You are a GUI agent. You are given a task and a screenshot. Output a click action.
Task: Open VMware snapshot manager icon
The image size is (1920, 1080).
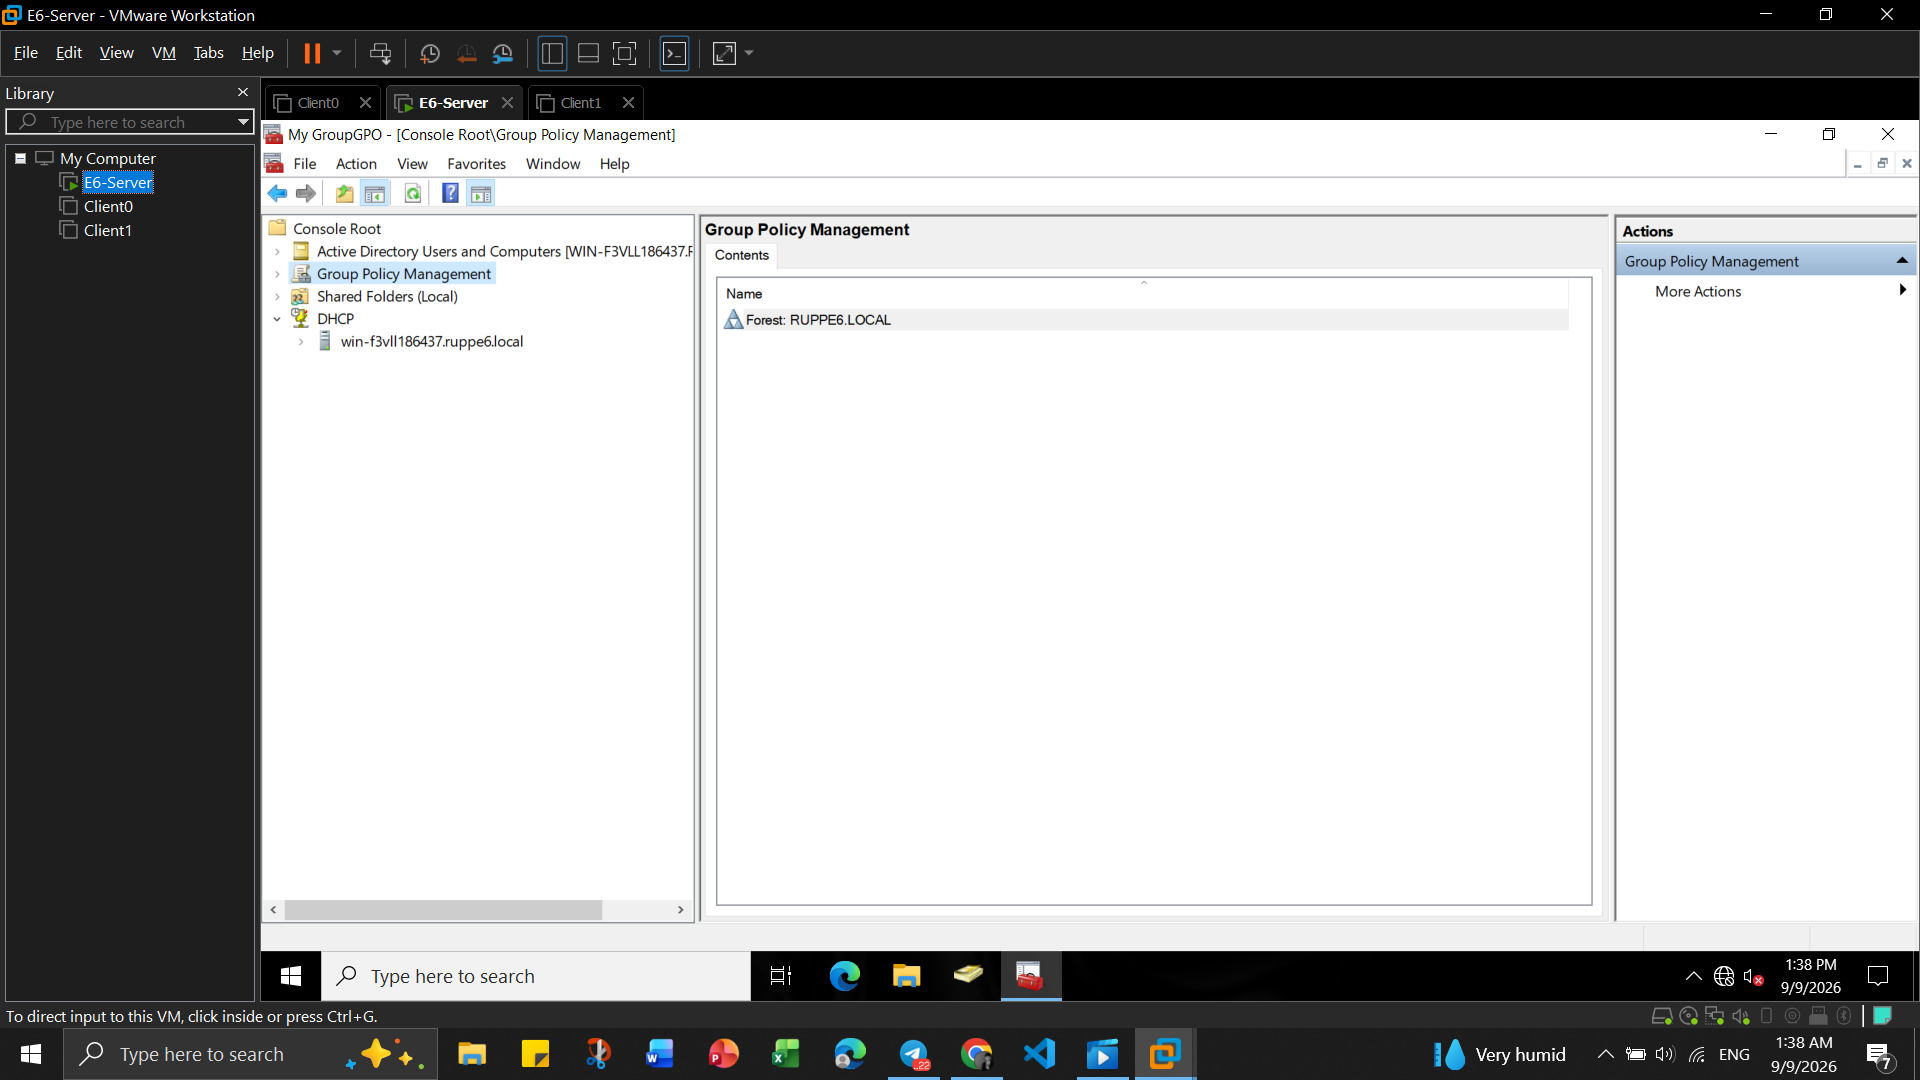click(503, 54)
